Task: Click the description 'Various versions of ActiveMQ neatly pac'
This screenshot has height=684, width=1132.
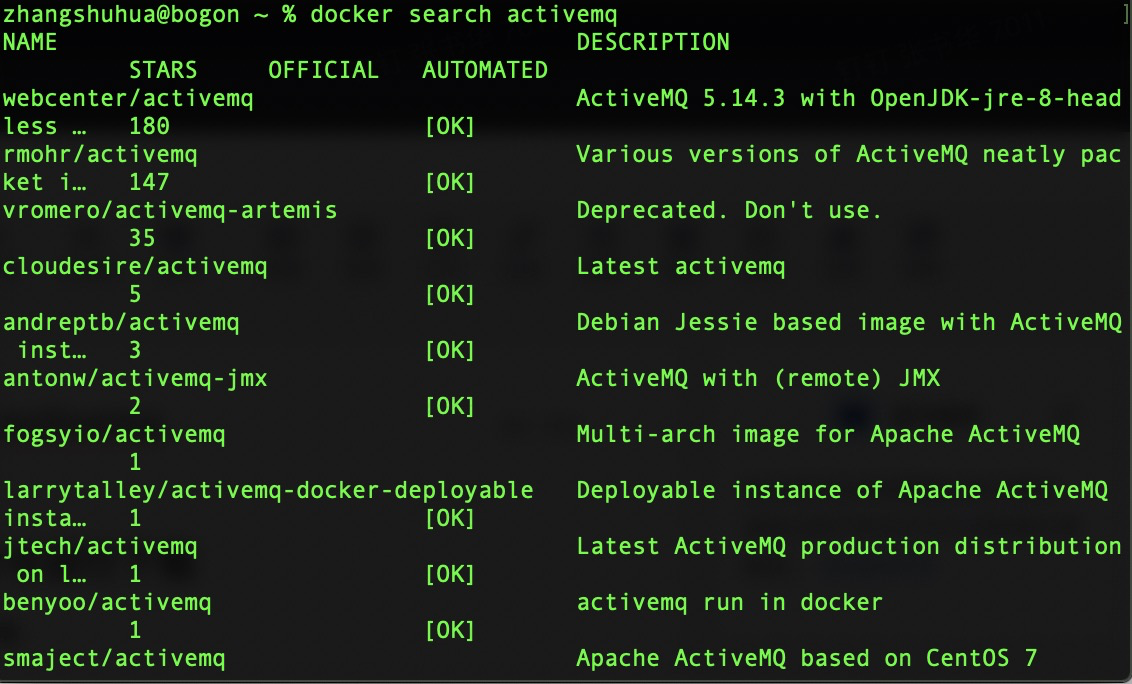Action: (848, 155)
